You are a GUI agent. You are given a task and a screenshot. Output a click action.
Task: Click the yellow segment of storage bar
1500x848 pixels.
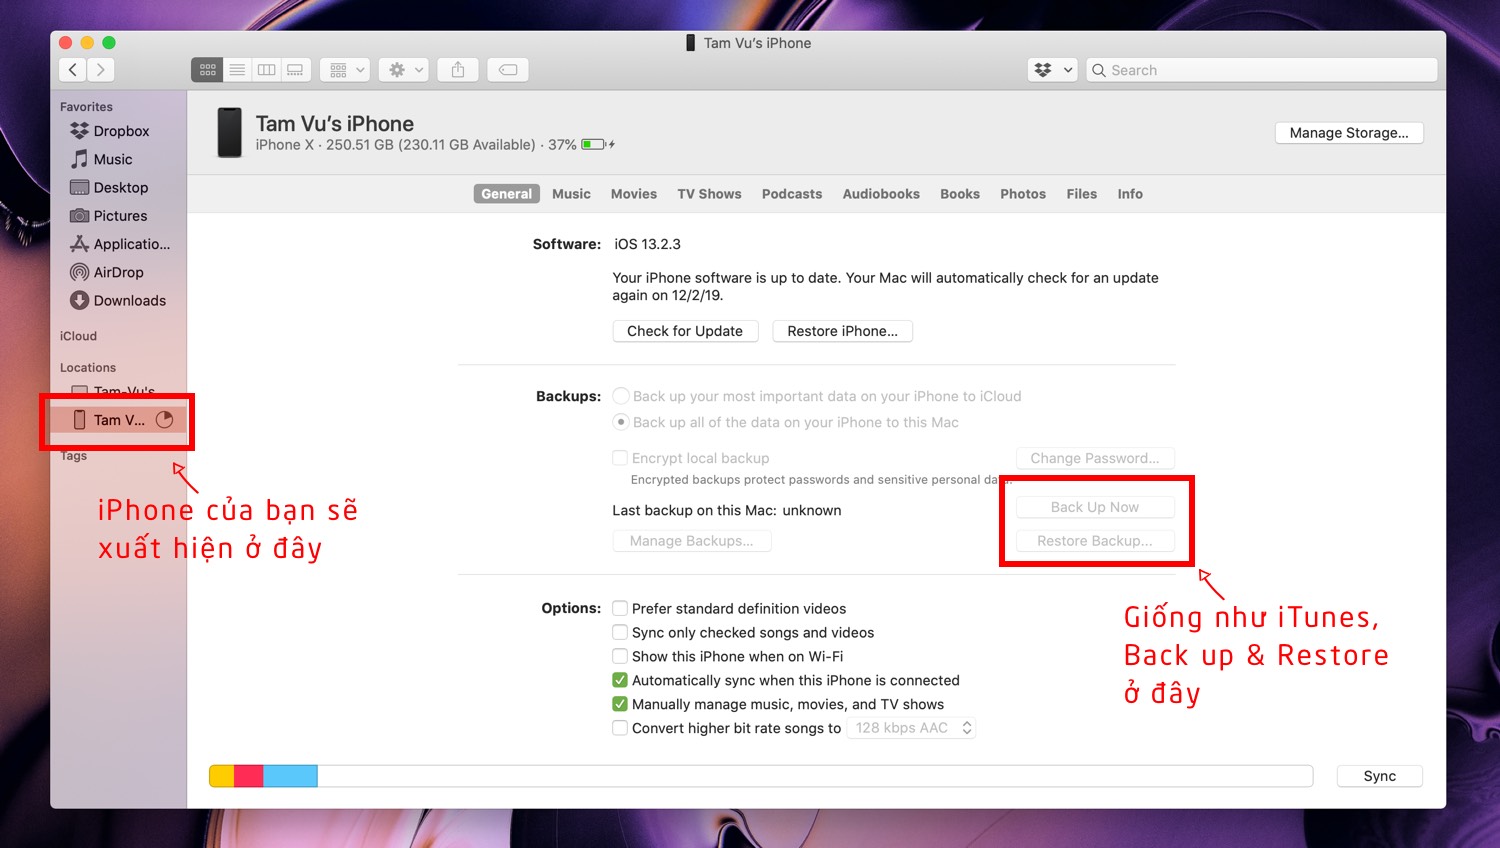[x=221, y=776]
